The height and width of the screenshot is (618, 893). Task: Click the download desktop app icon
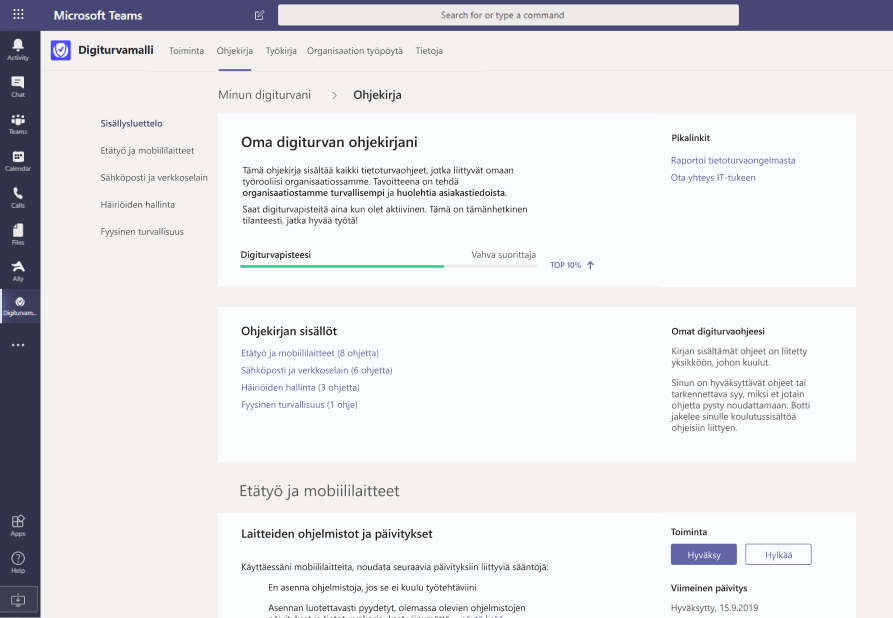[18, 599]
